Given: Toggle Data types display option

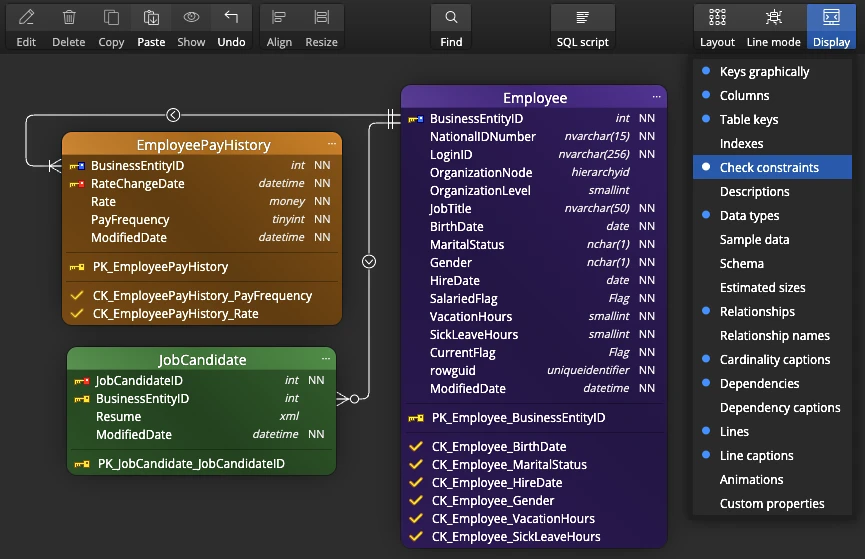Looking at the screenshot, I should click(772, 215).
